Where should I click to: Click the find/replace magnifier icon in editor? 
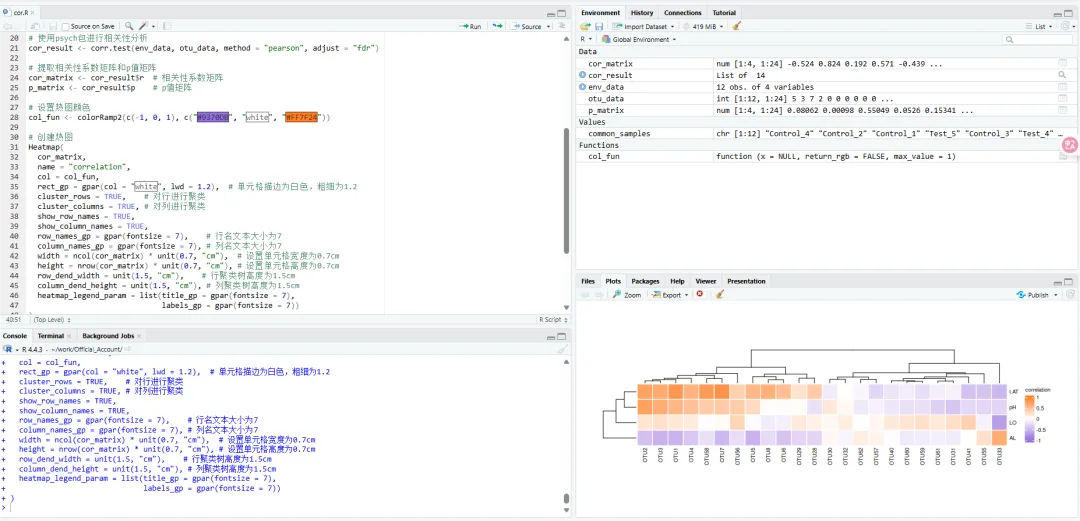tap(129, 26)
